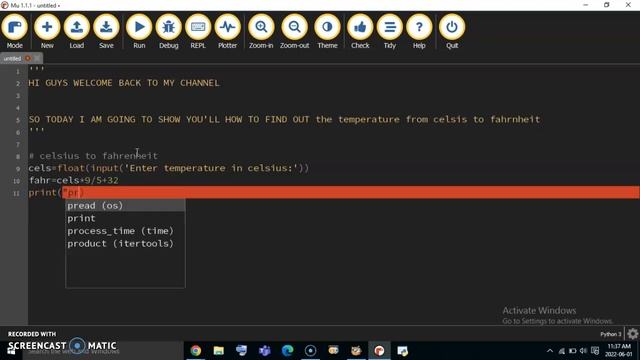Screen dimensions: 640x360
Task: Open the REPL panel
Action: click(198, 31)
